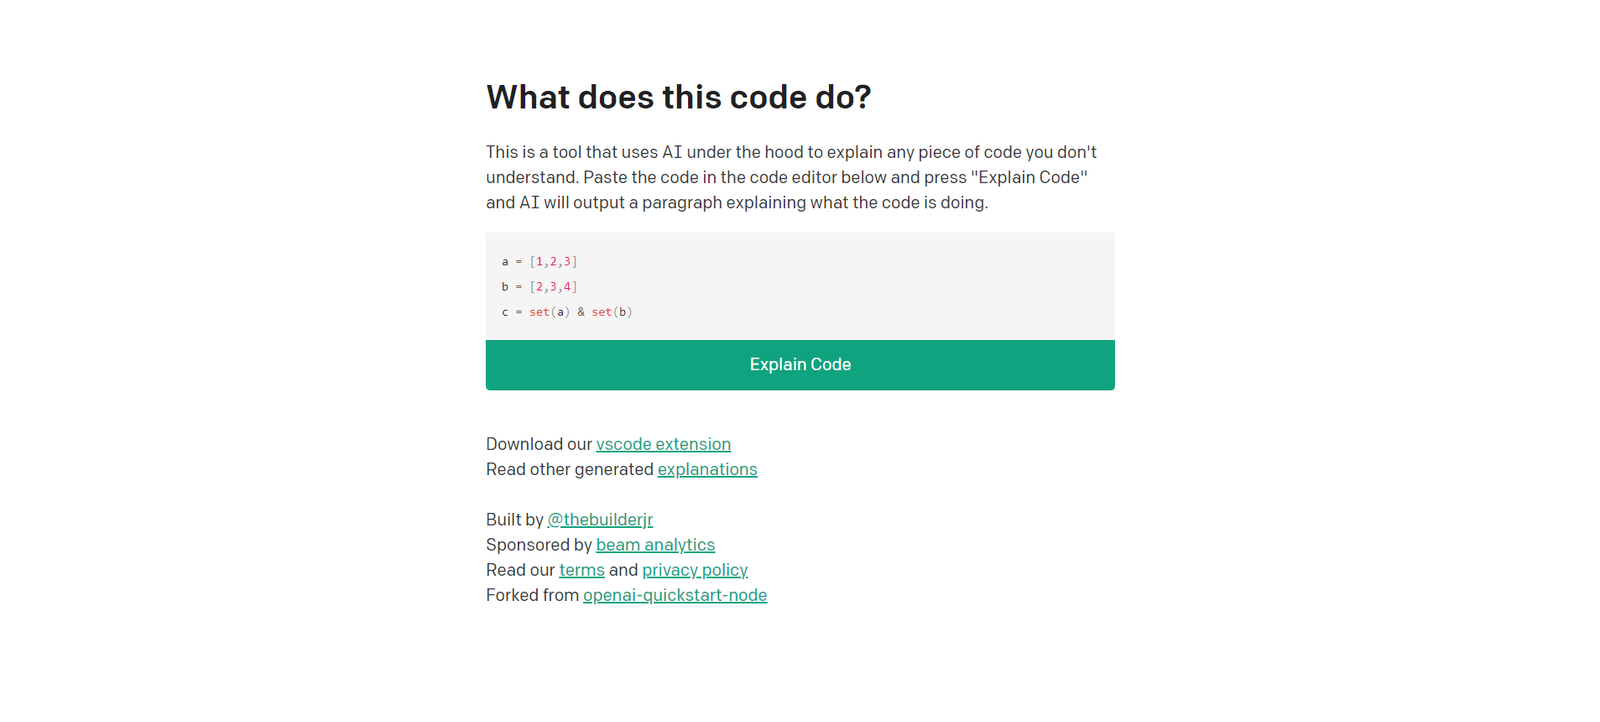This screenshot has width=1600, height=722.
Task: Place cursor on the line b = [2,3,4]
Action: click(540, 287)
